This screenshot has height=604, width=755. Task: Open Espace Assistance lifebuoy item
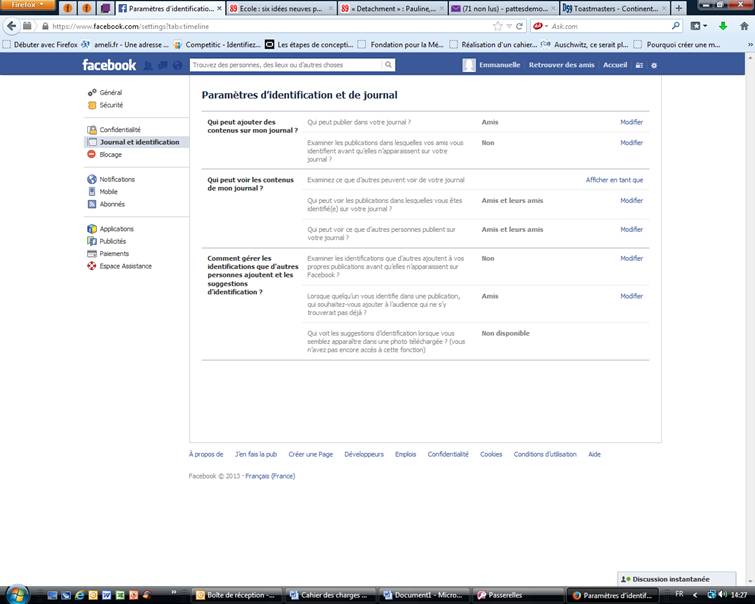click(x=119, y=266)
